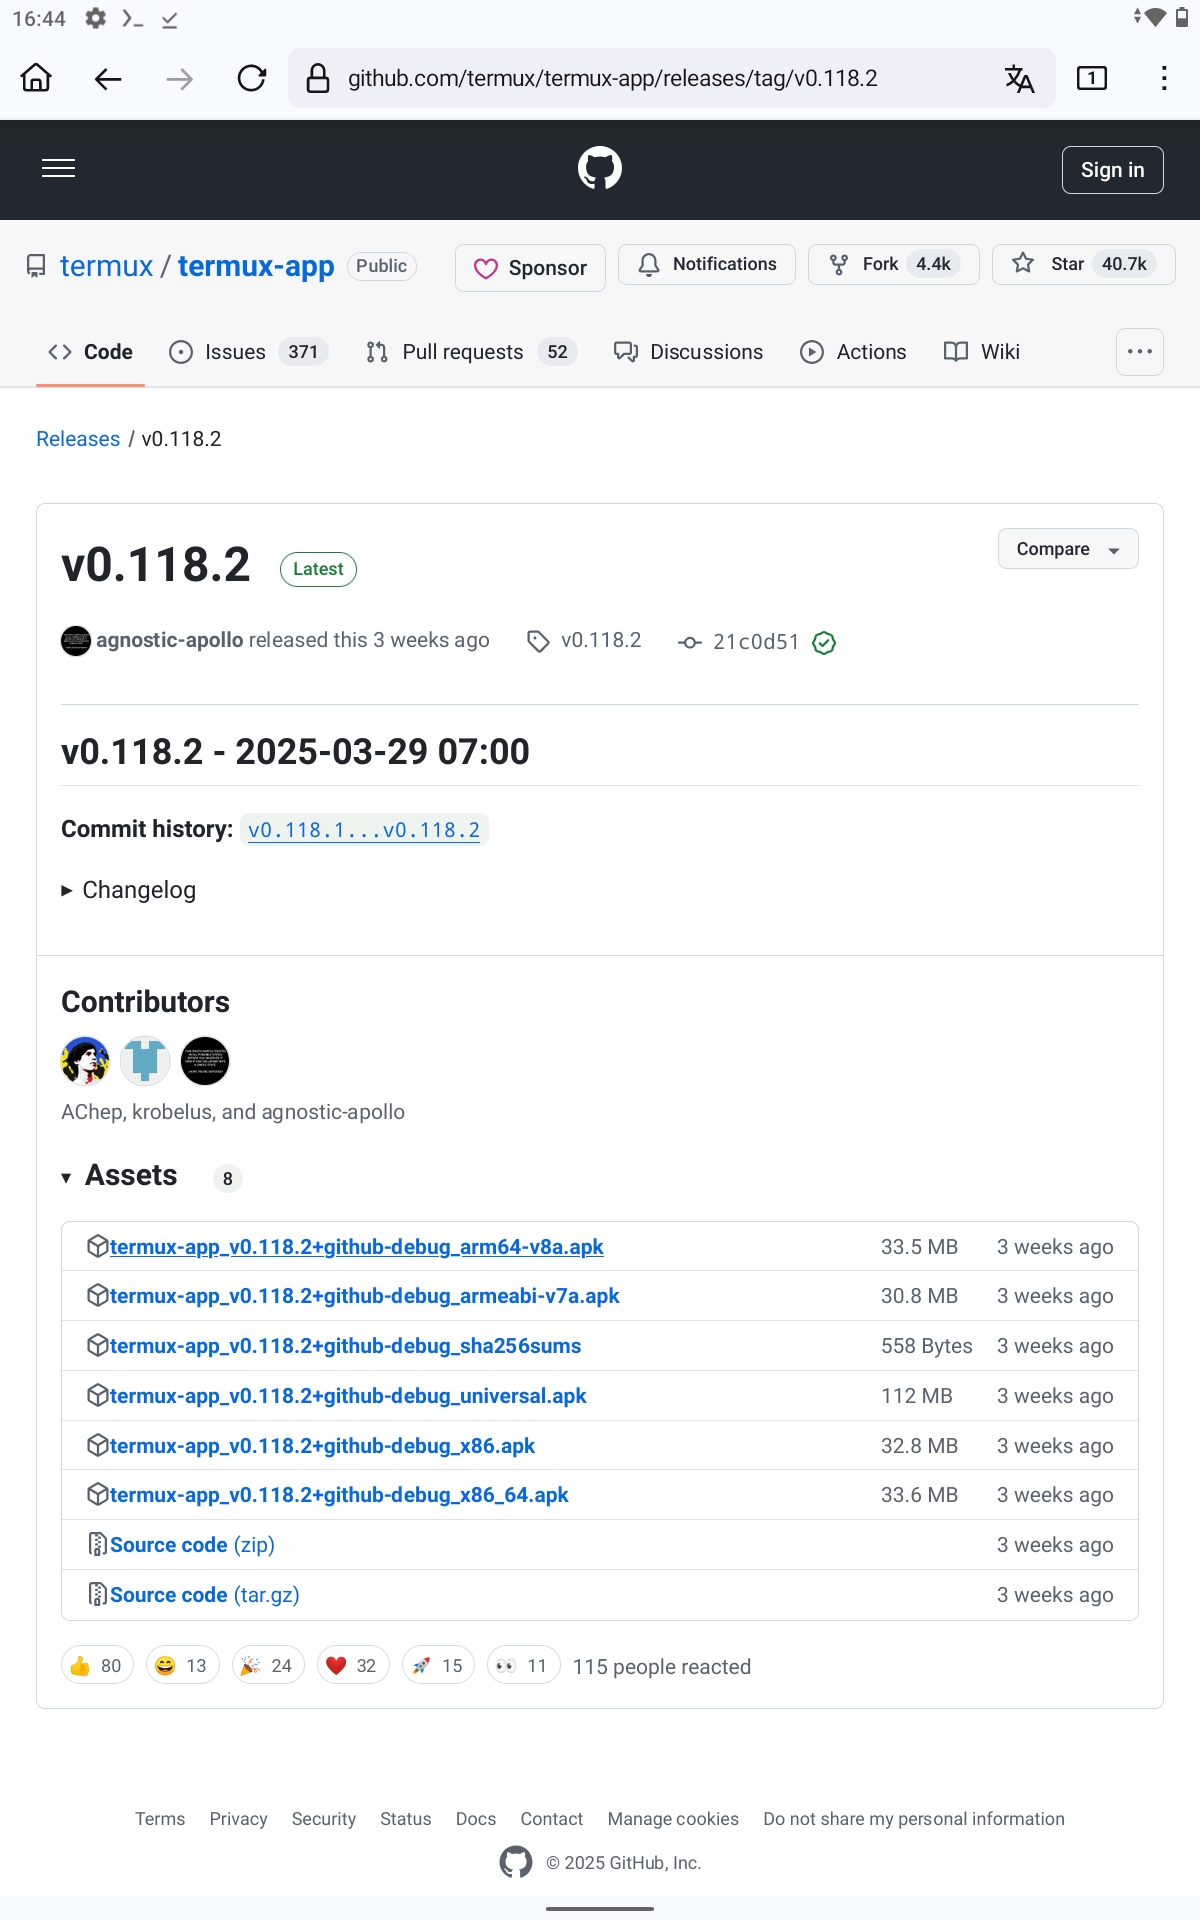The height and width of the screenshot is (1920, 1200).
Task: Open the v0.118.1...v0.118.2 commit history link
Action: (364, 830)
